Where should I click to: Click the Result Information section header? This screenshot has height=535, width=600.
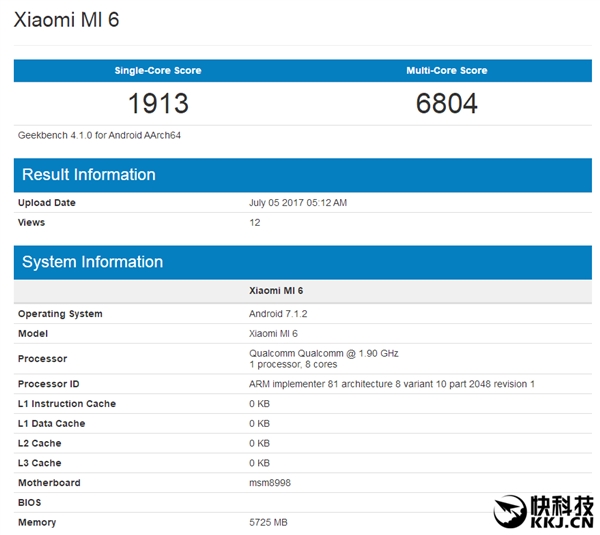(89, 175)
